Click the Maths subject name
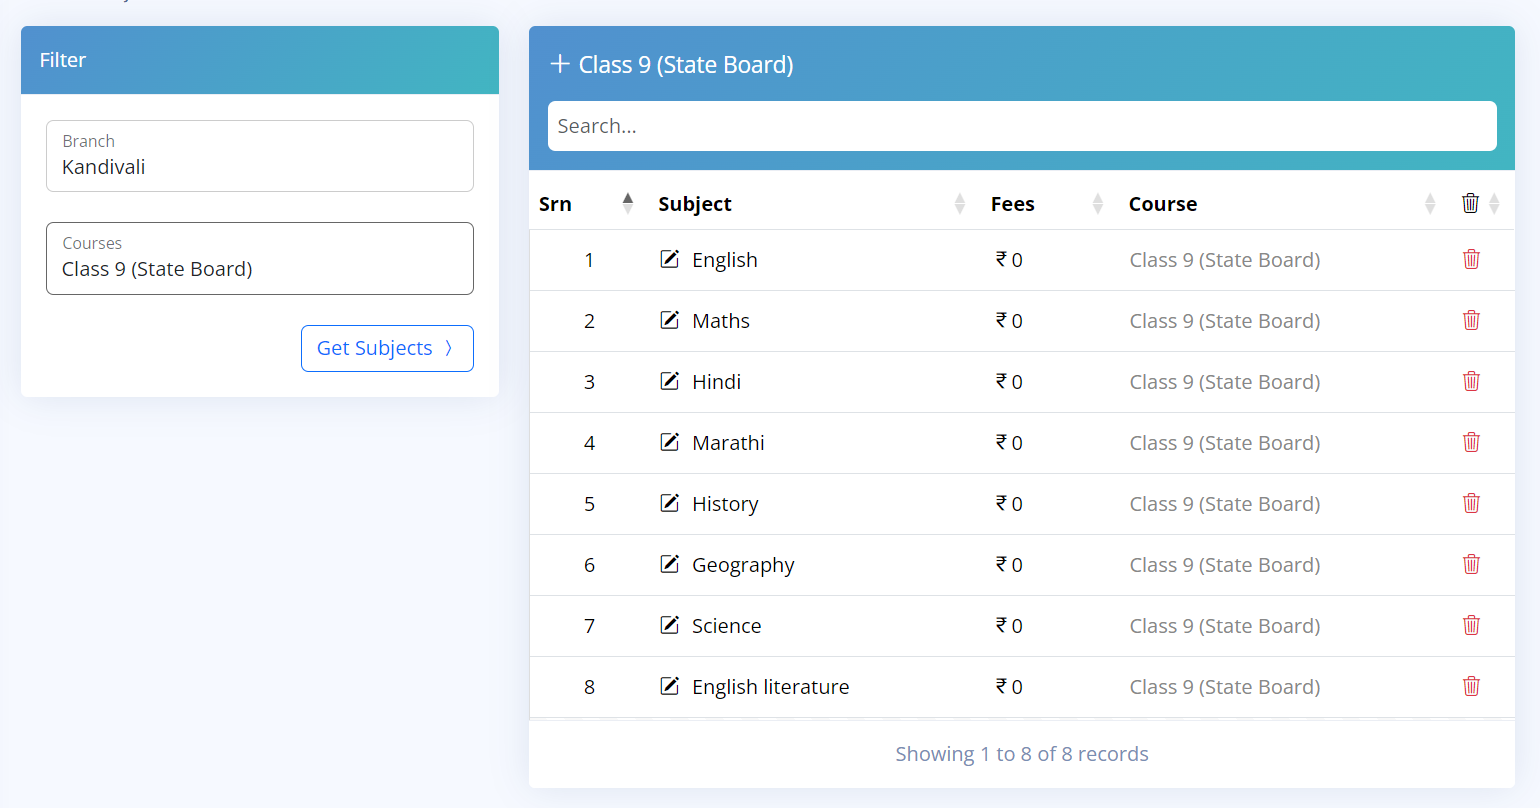Screen dimensions: 1540x808 click(x=721, y=321)
